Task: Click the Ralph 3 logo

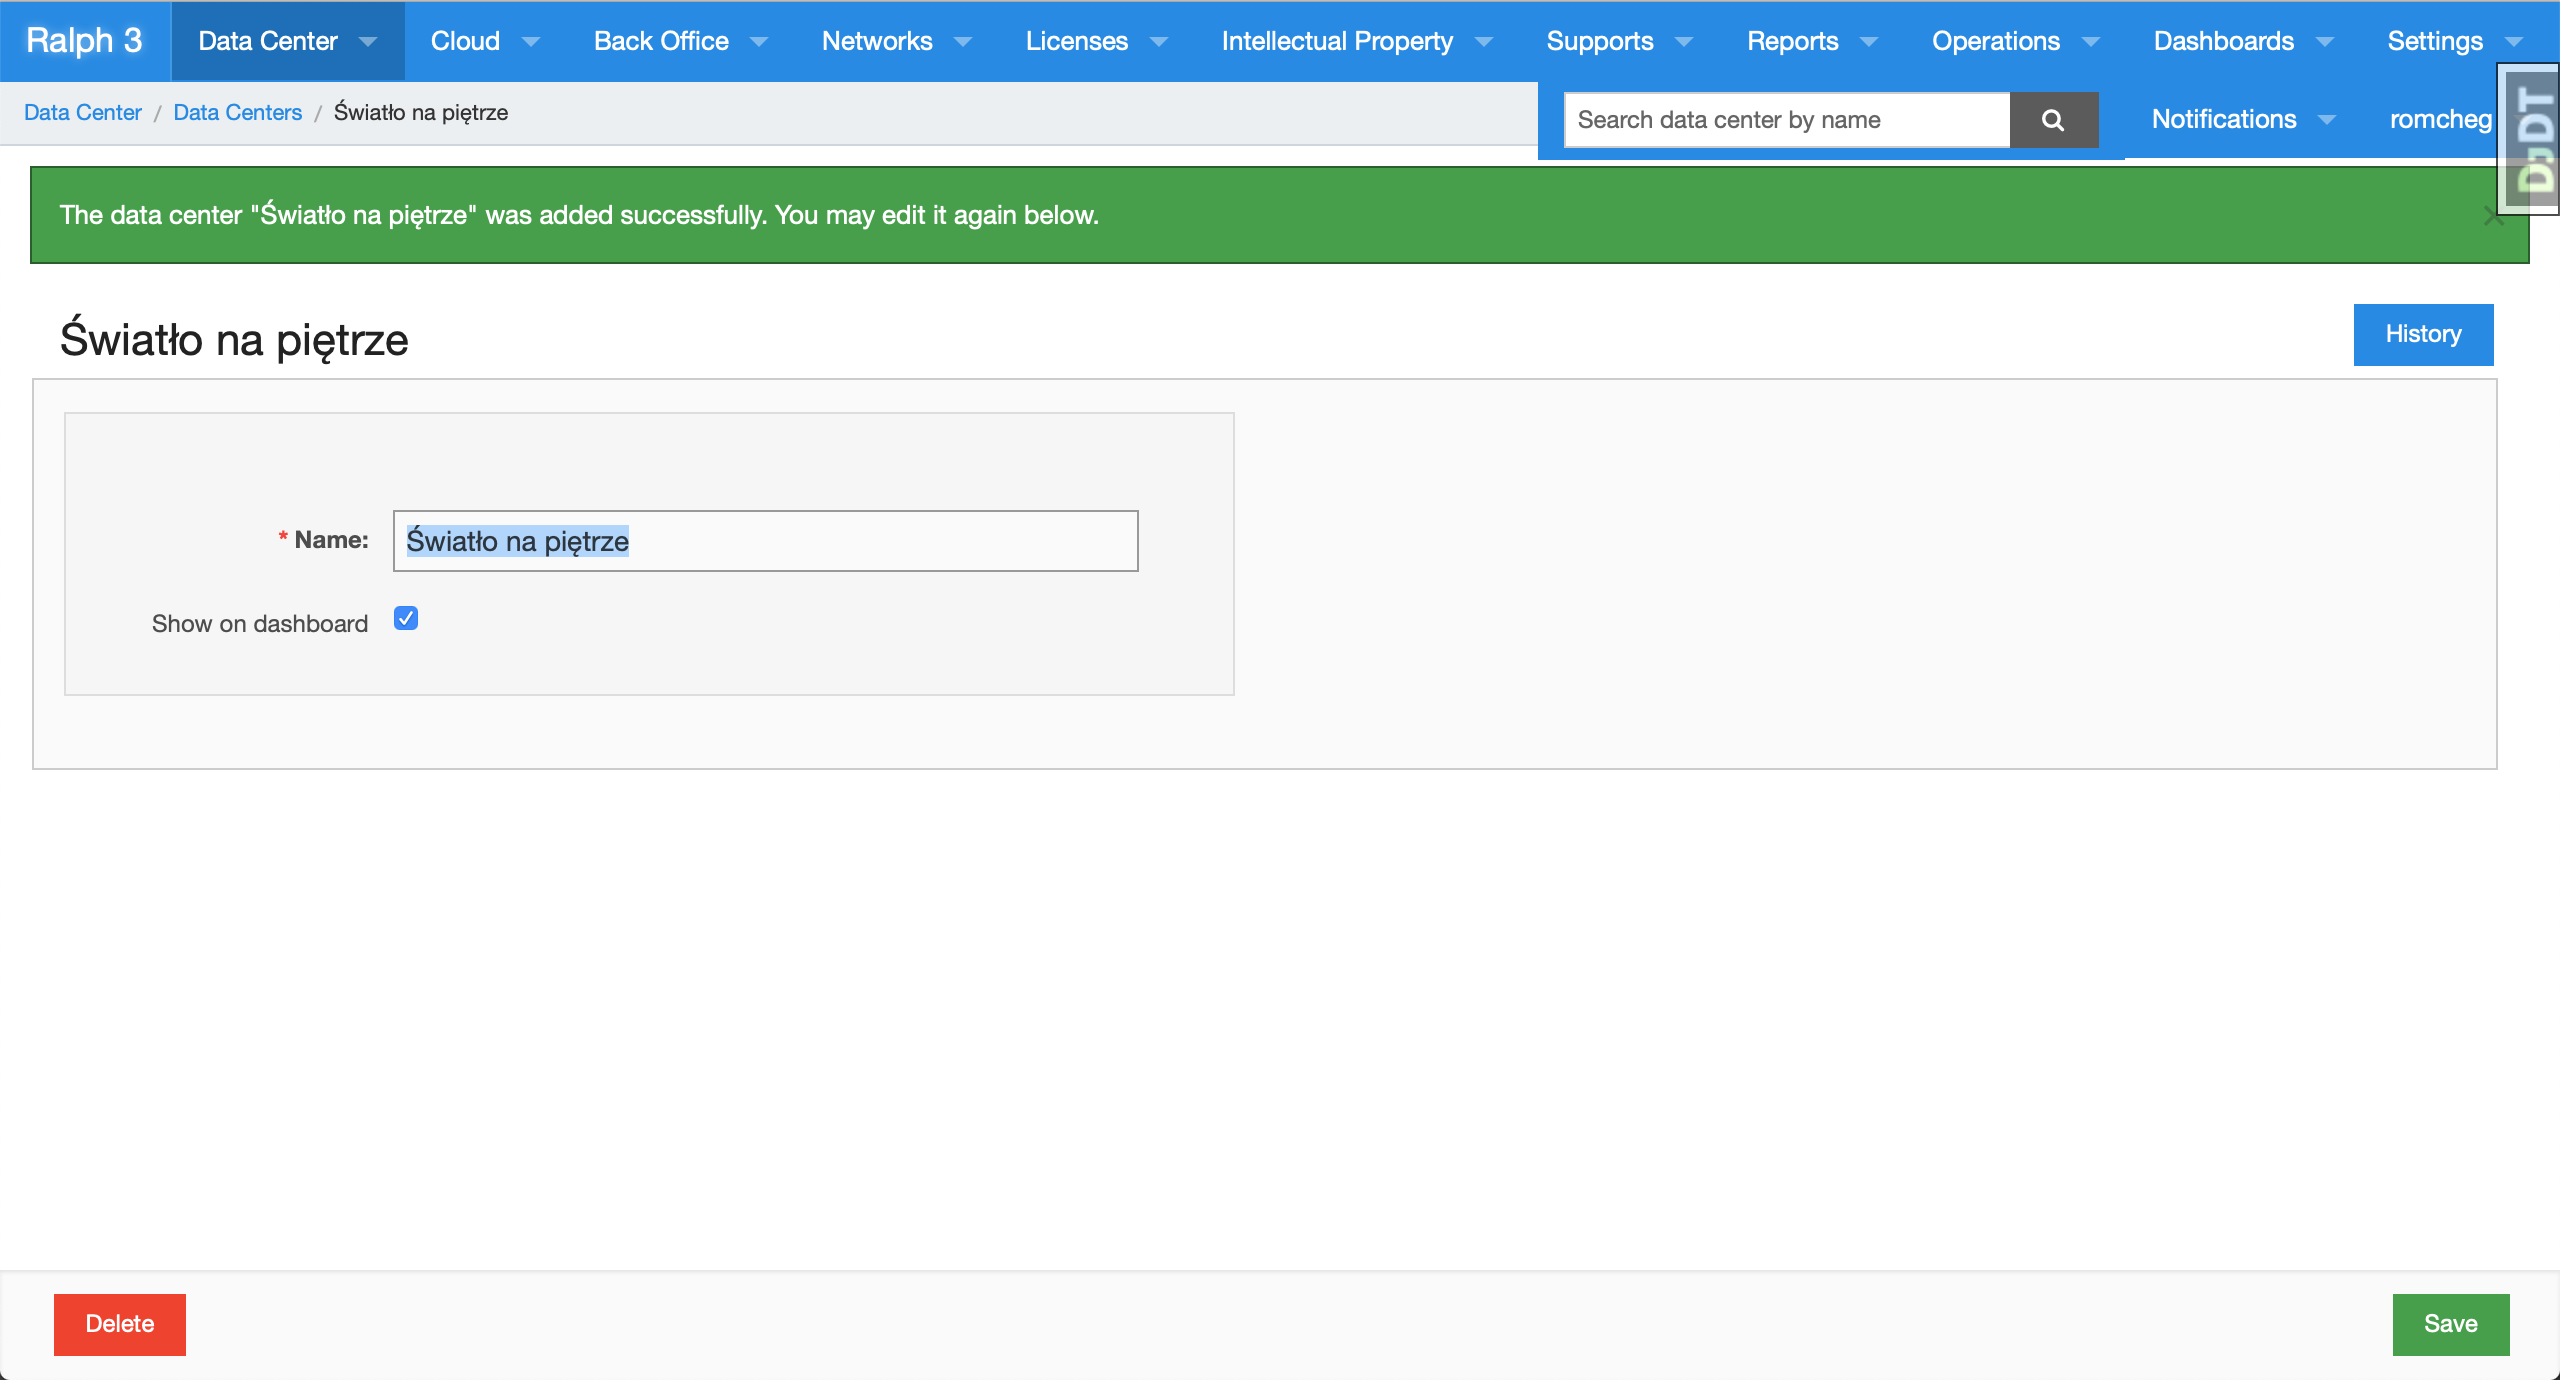Action: click(84, 41)
